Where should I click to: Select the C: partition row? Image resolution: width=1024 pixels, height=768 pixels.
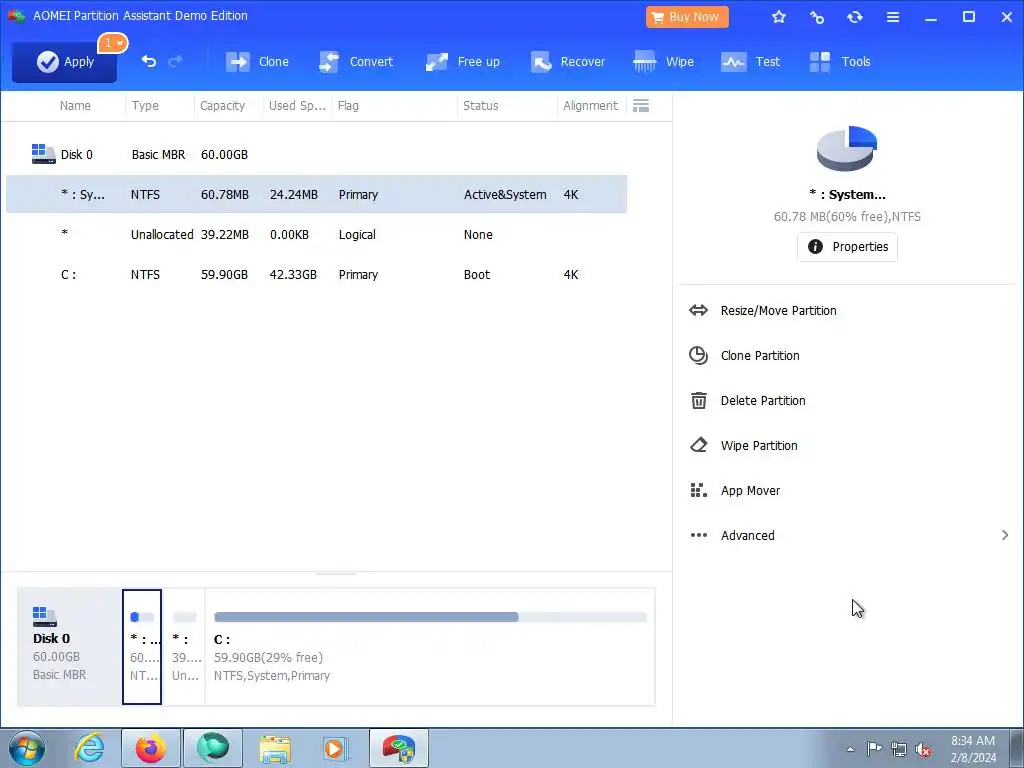point(317,274)
